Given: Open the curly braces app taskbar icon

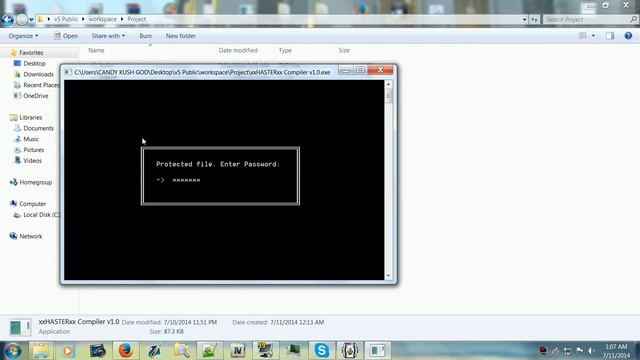Looking at the screenshot, I should coord(350,350).
